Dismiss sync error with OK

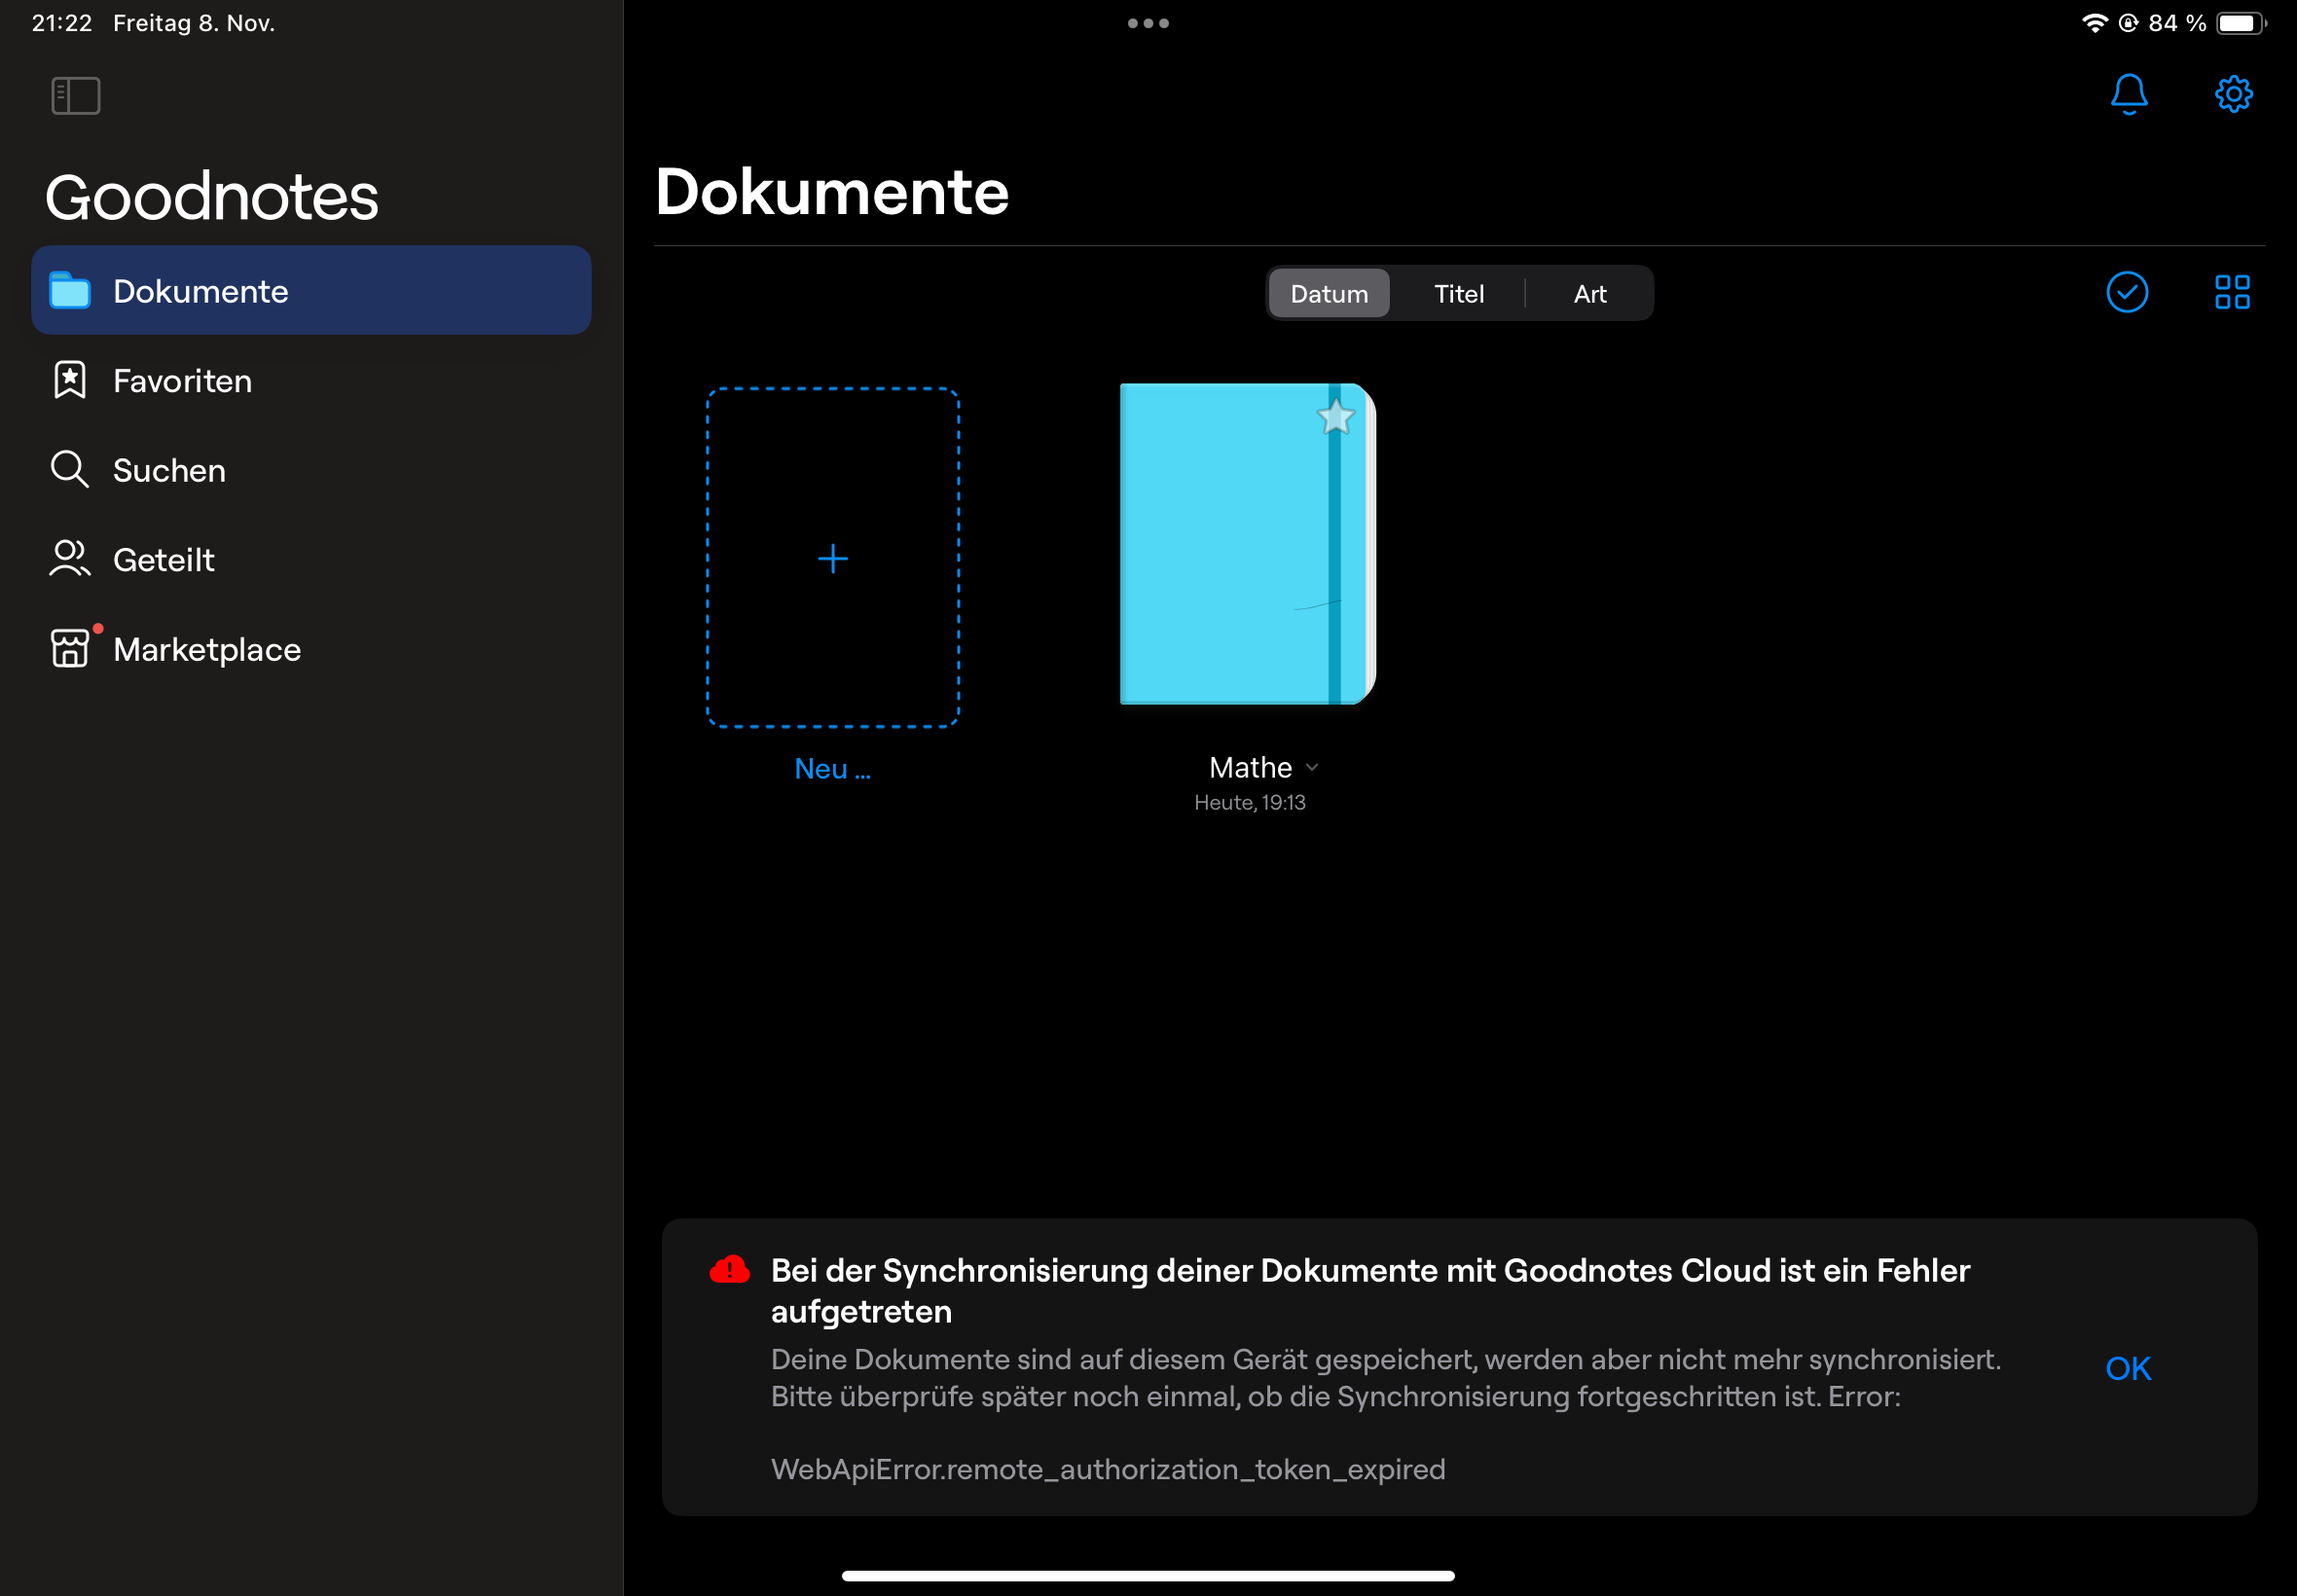click(x=2128, y=1368)
